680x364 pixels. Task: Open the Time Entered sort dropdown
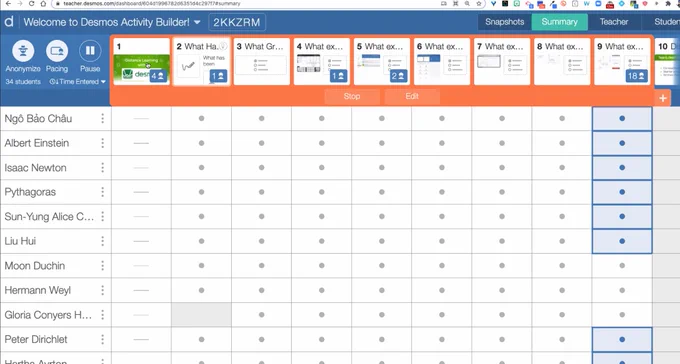[x=78, y=82]
